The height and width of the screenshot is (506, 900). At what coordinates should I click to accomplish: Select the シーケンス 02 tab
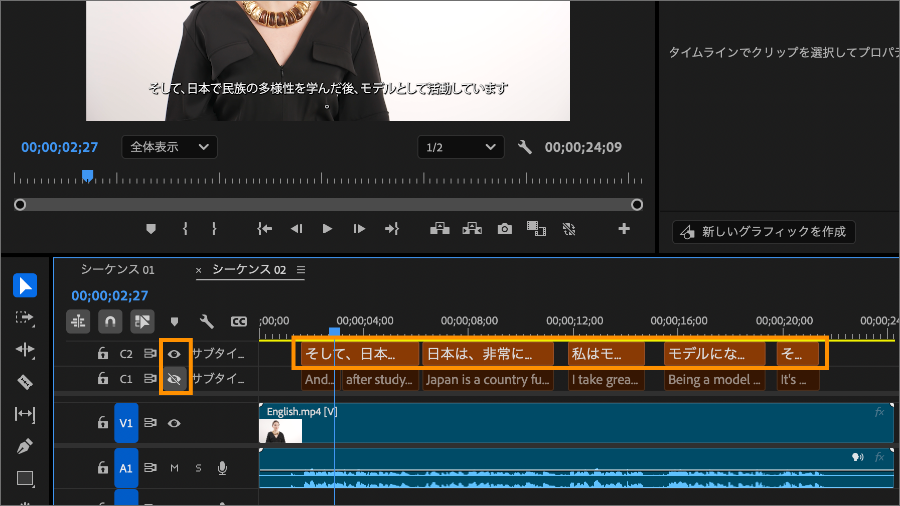click(x=249, y=270)
